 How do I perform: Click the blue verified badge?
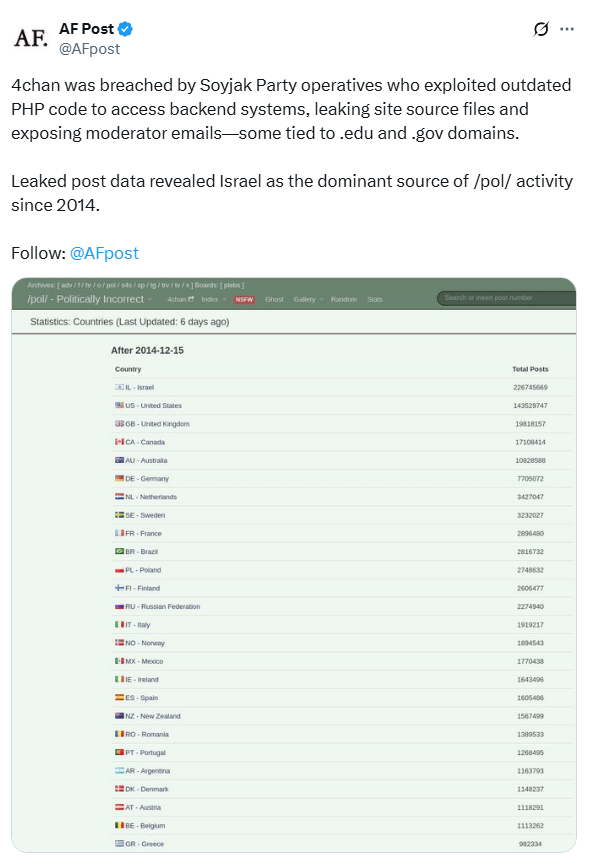tap(126, 28)
